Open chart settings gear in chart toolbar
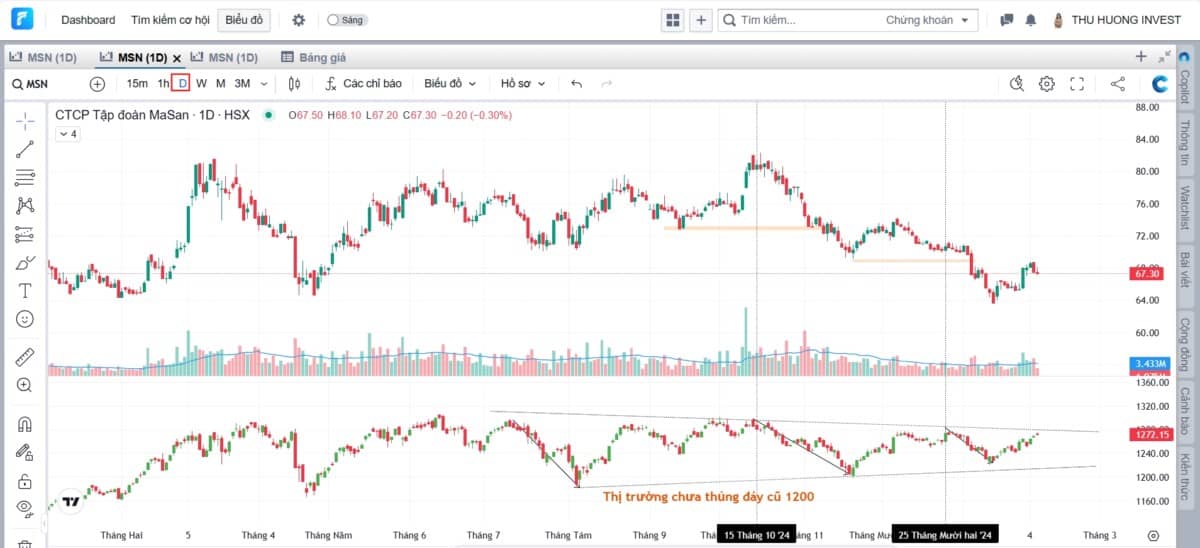Screen dimensions: 1200x548 tap(1047, 84)
